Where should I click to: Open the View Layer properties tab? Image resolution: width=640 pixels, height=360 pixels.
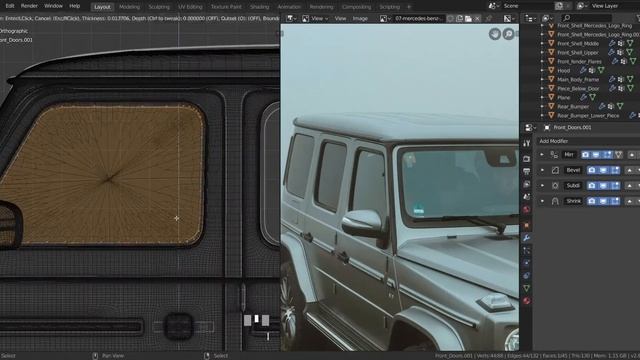click(x=527, y=184)
